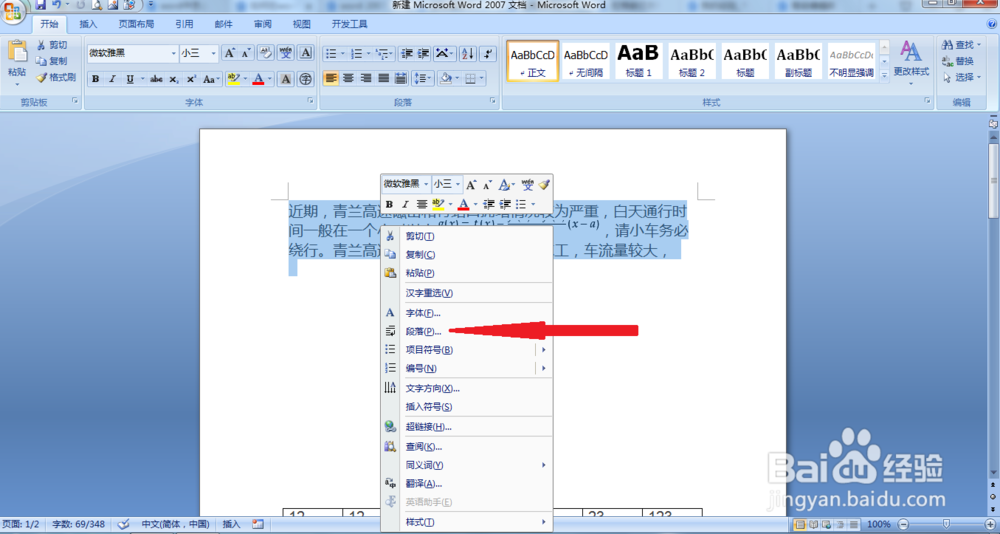This screenshot has height=534, width=1000.
Task: Expand the styles gallery More arrow
Action: click(x=885, y=75)
